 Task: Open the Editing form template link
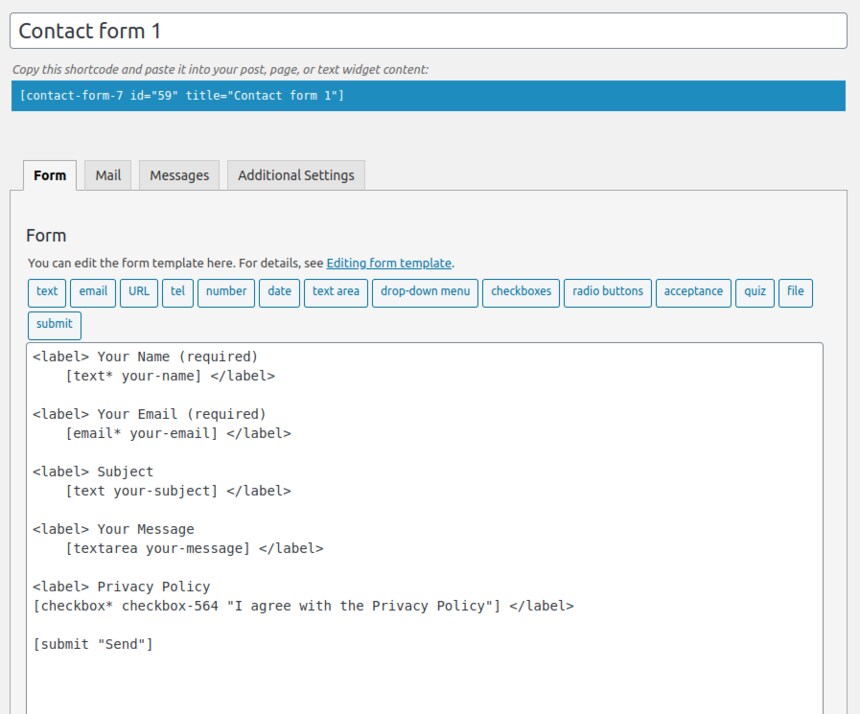click(x=389, y=263)
